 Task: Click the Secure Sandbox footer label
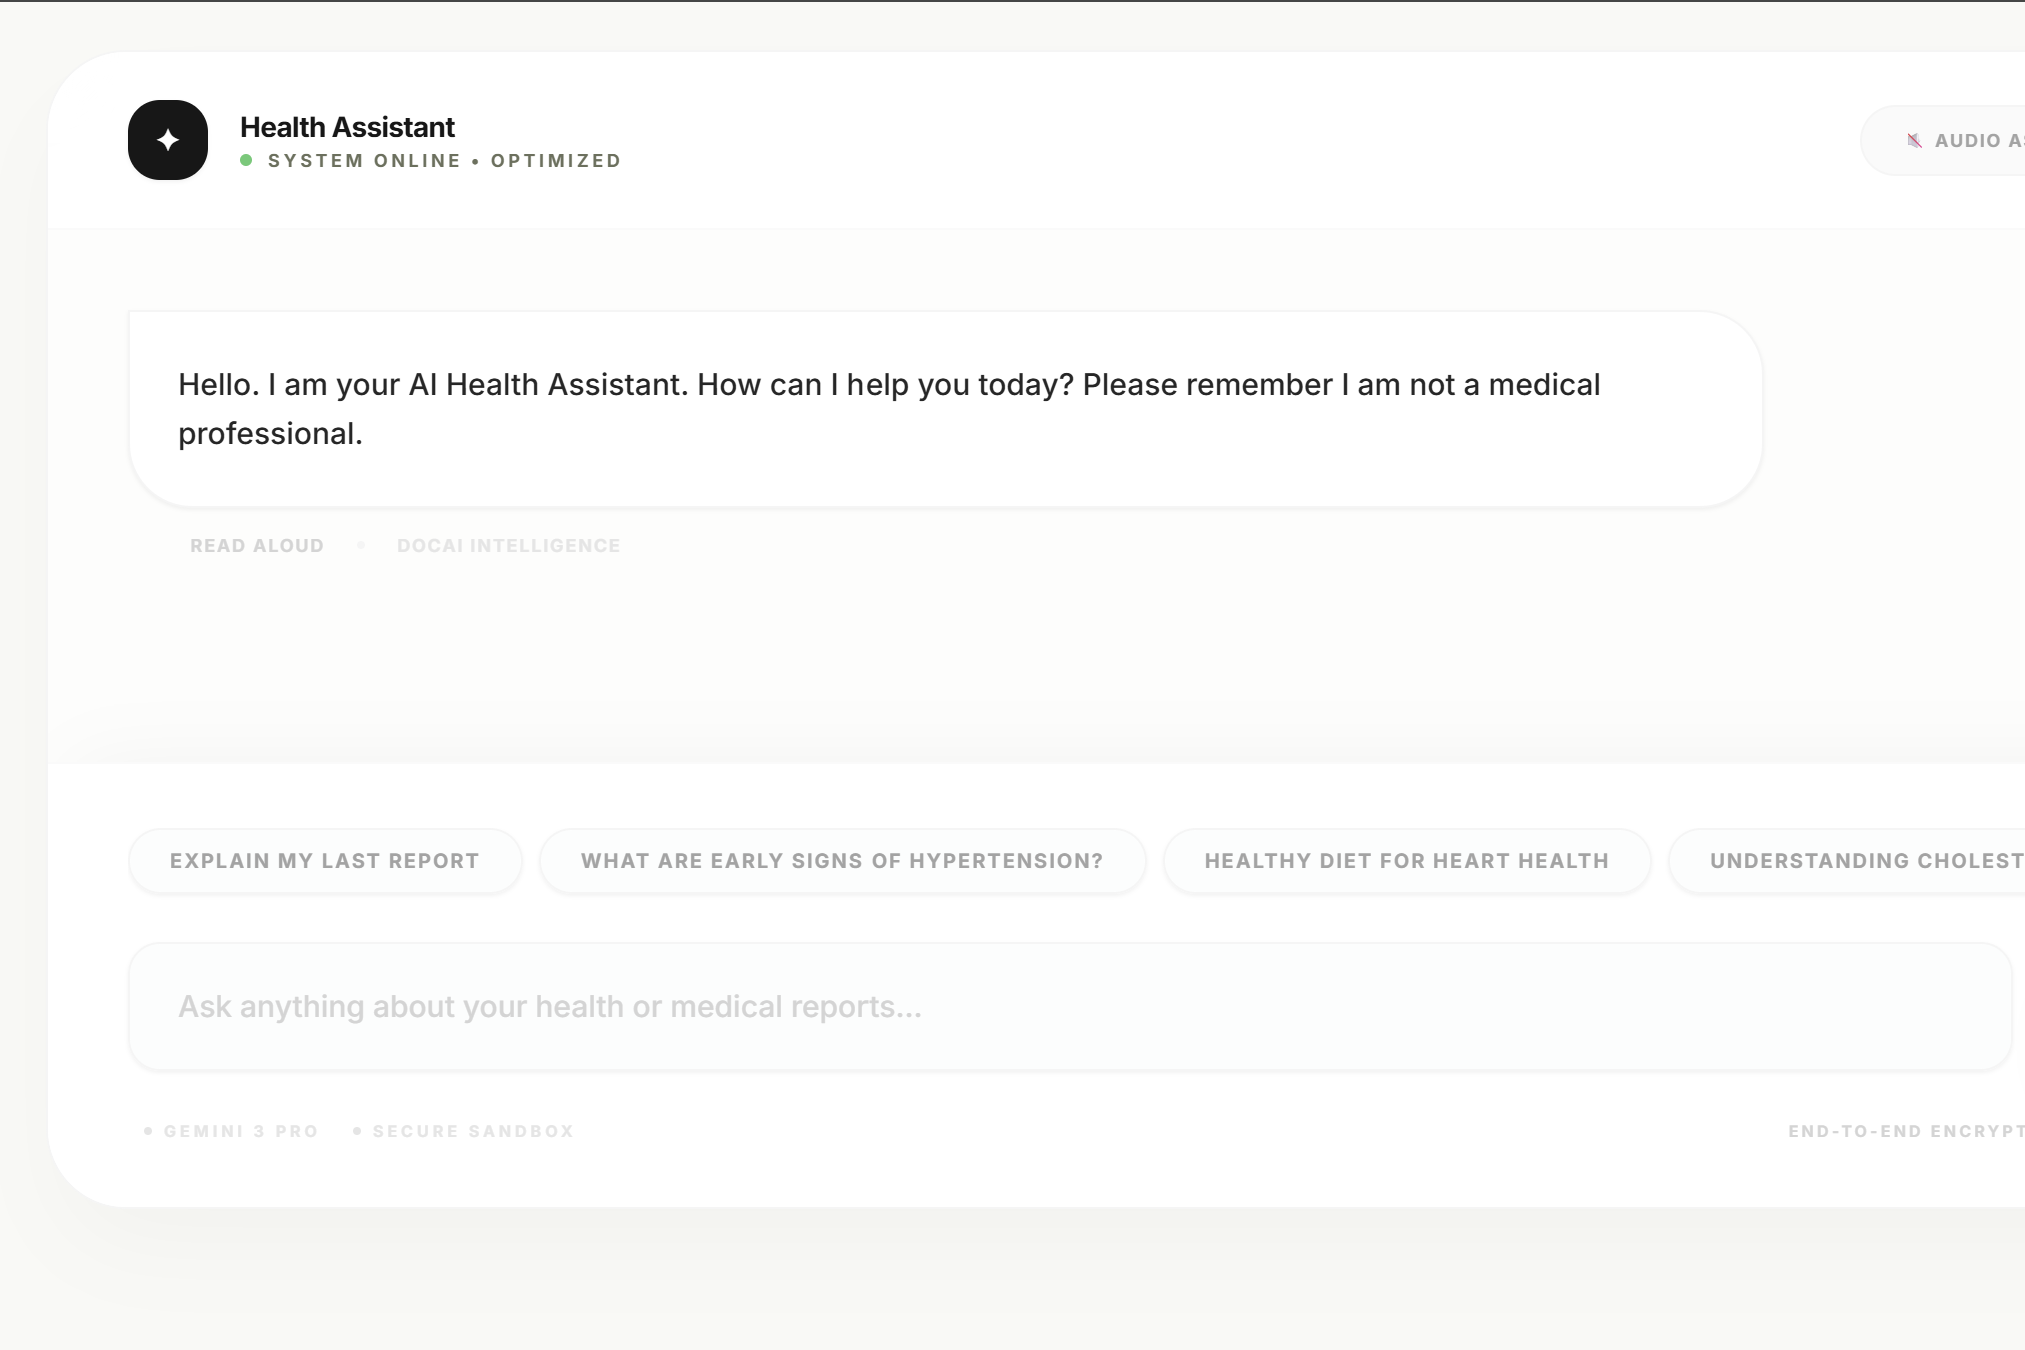tap(473, 1131)
